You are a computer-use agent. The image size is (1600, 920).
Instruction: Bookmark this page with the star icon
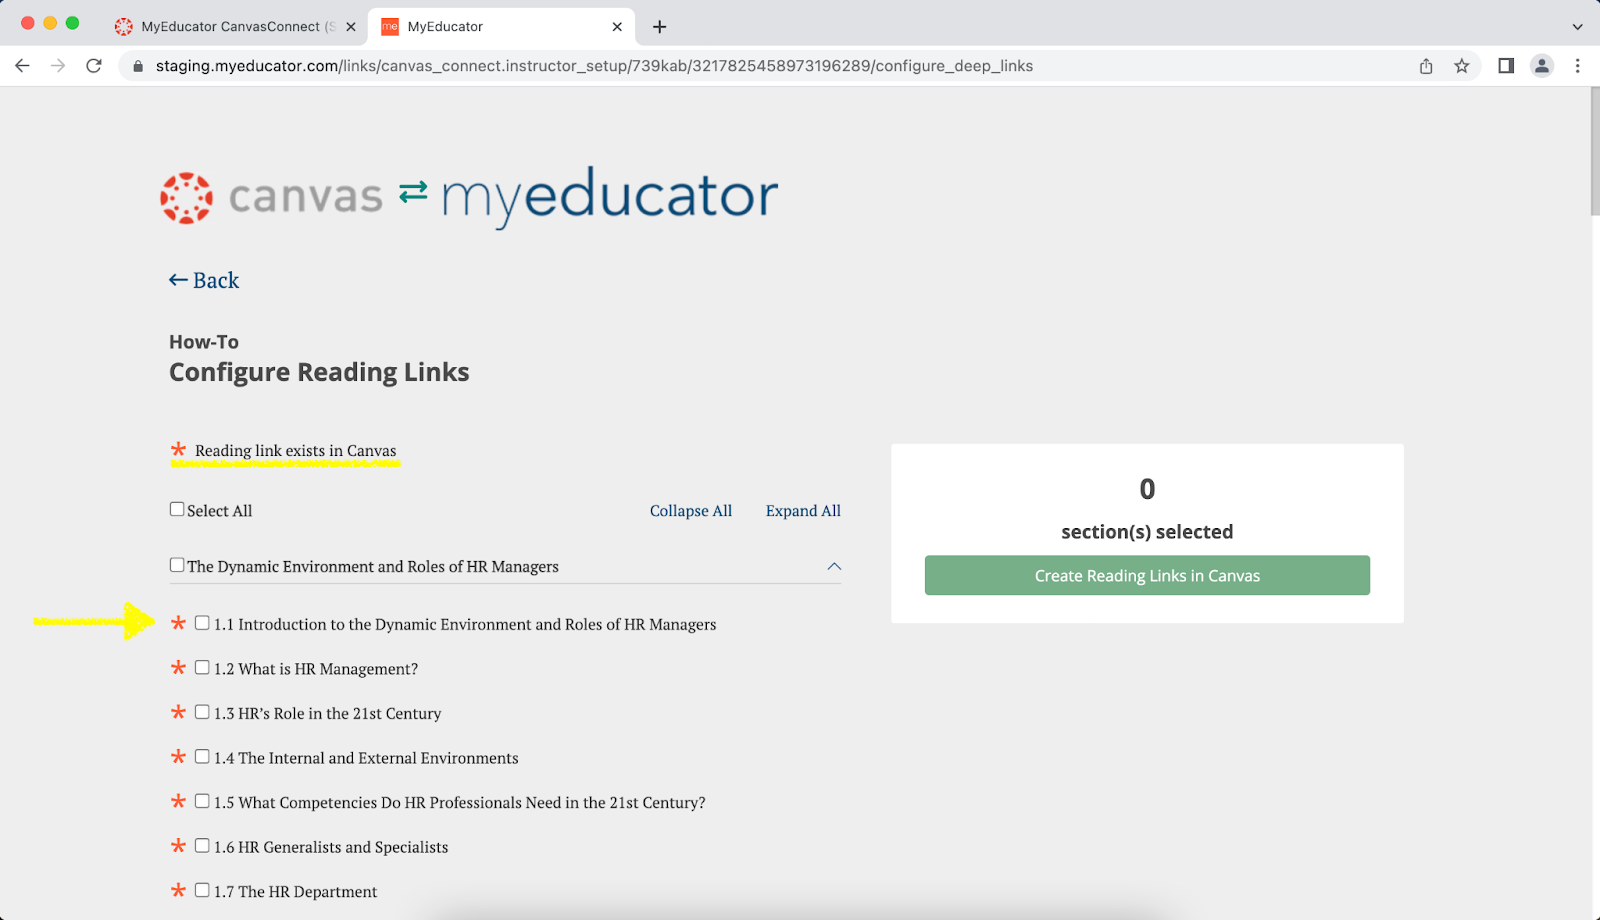click(x=1462, y=66)
